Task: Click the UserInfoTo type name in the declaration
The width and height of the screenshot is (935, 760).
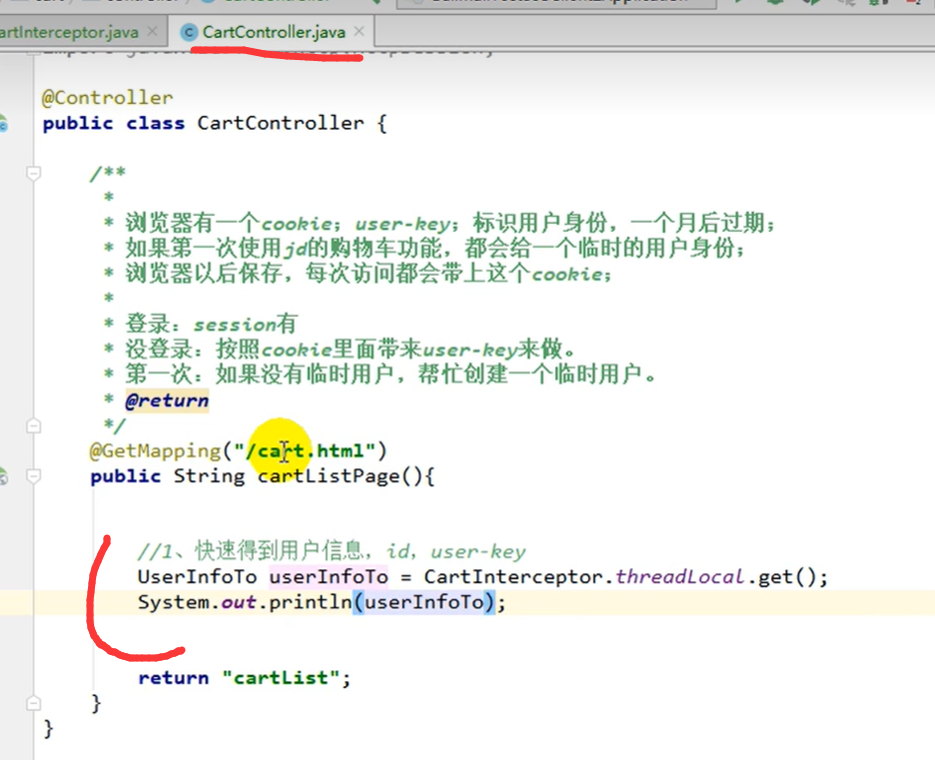Action: pyautogui.click(x=197, y=577)
